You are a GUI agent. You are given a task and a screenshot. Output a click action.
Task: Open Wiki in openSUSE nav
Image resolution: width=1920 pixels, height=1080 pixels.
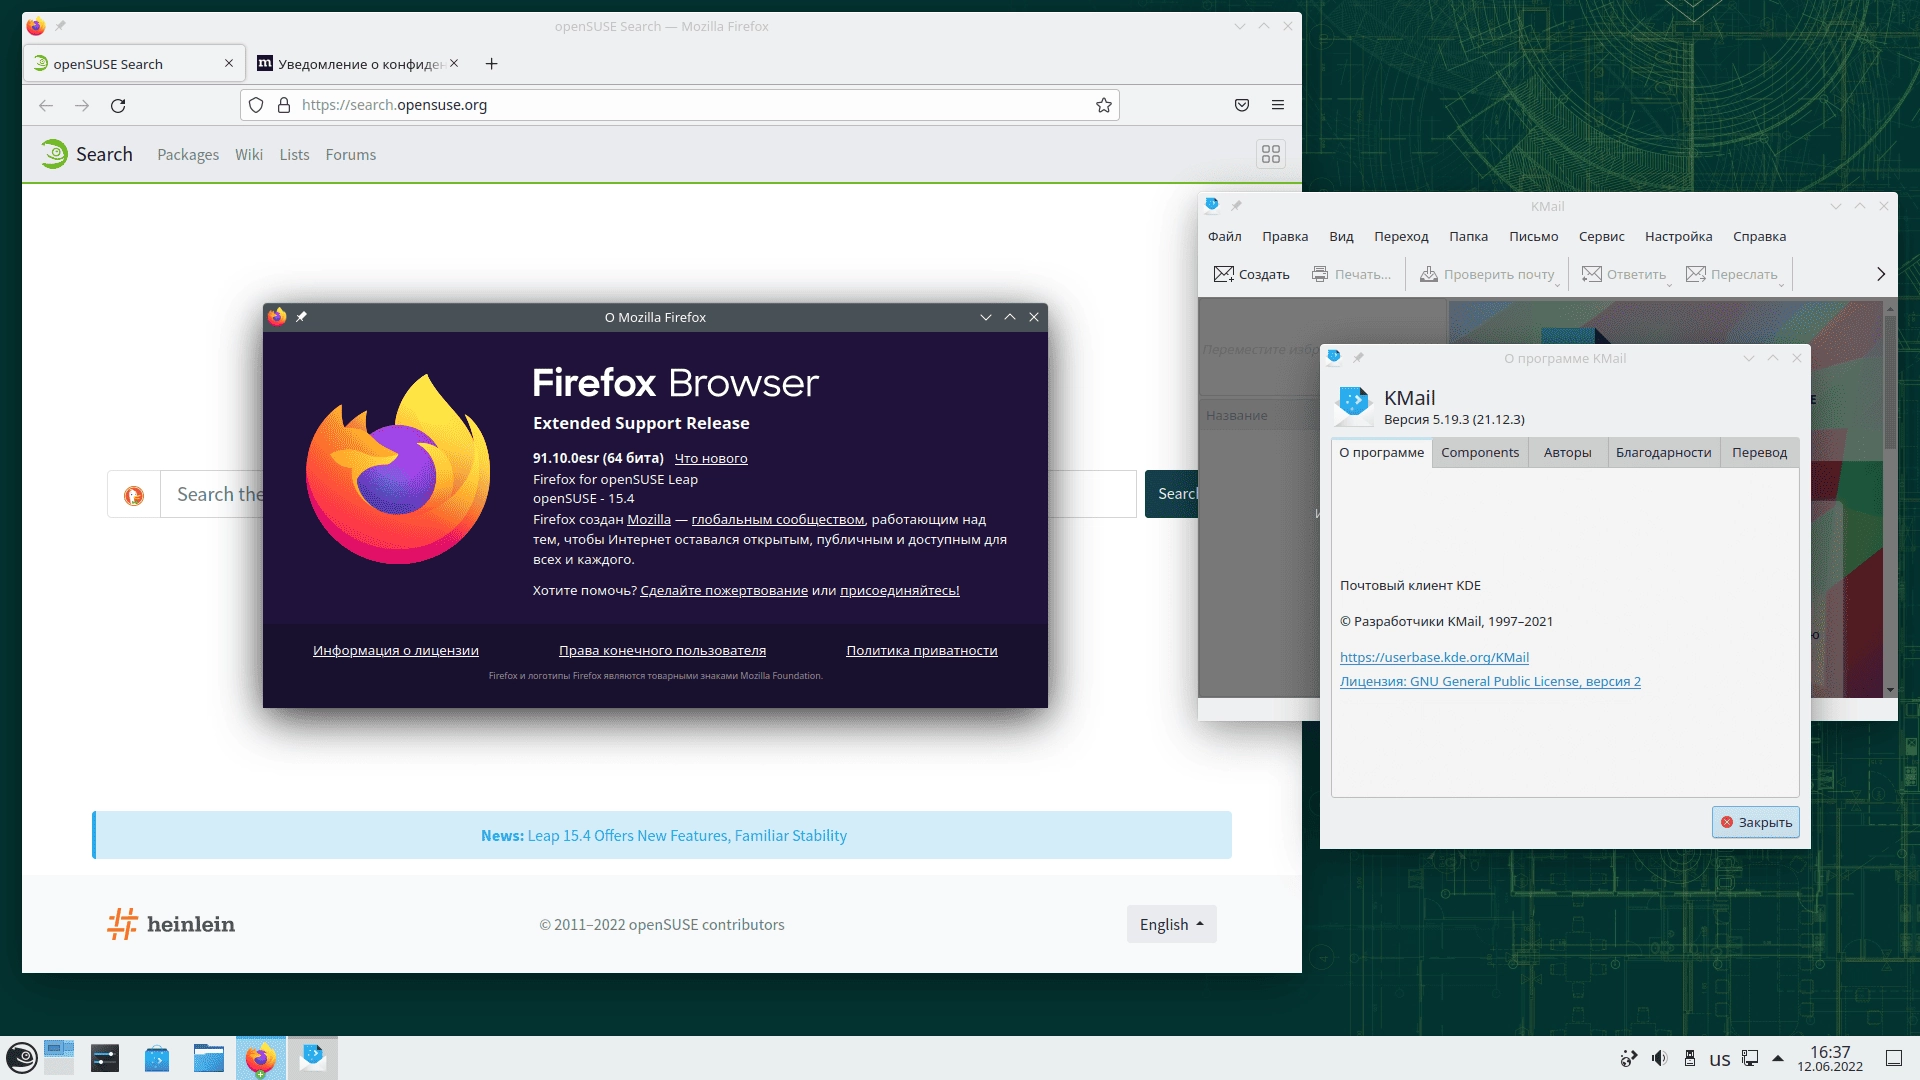click(249, 155)
